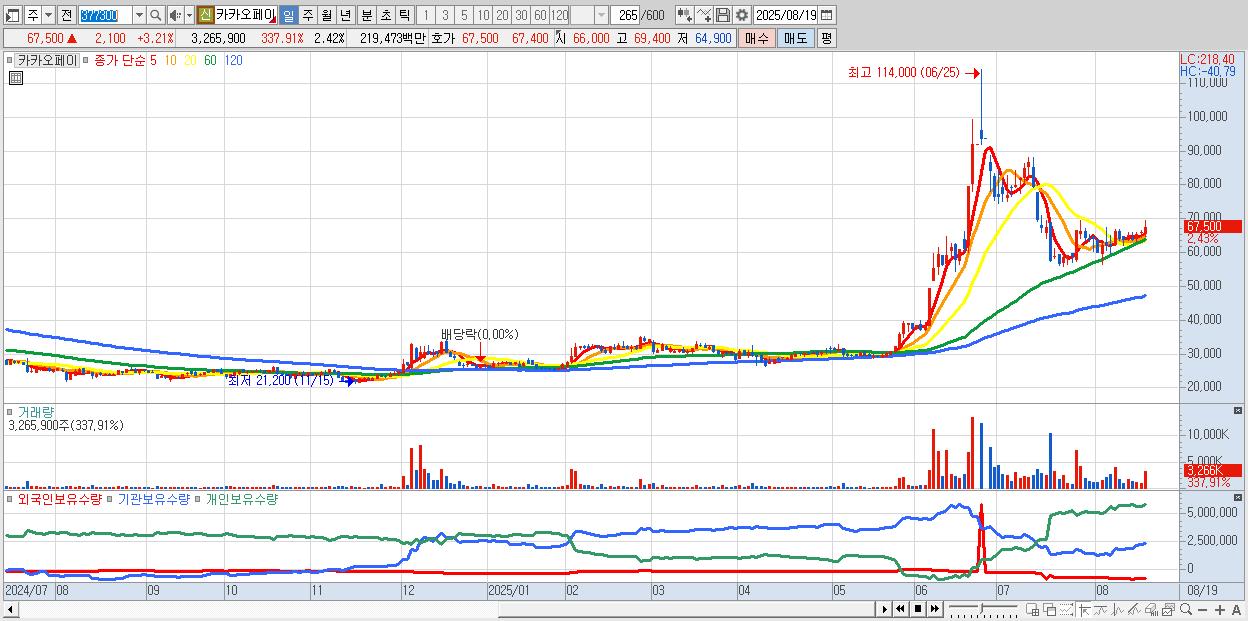Toggle the 신 badge before stock name
Screen dimensions: 1248x621
206,15
